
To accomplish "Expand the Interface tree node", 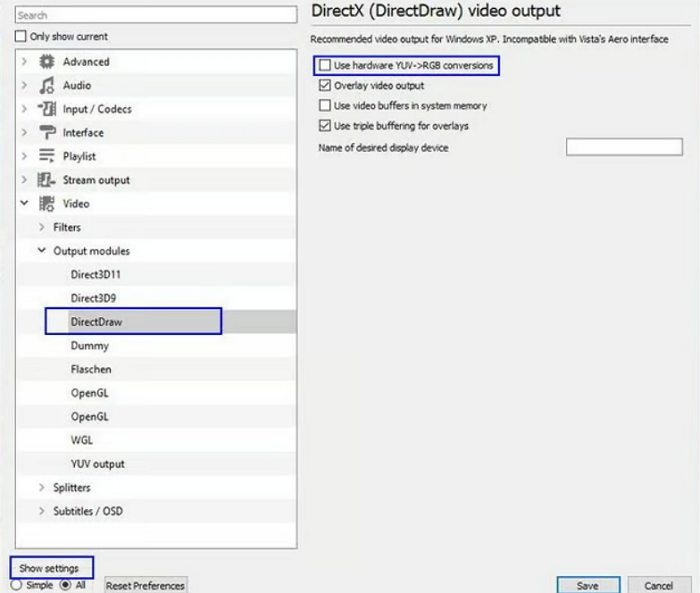I will (25, 133).
